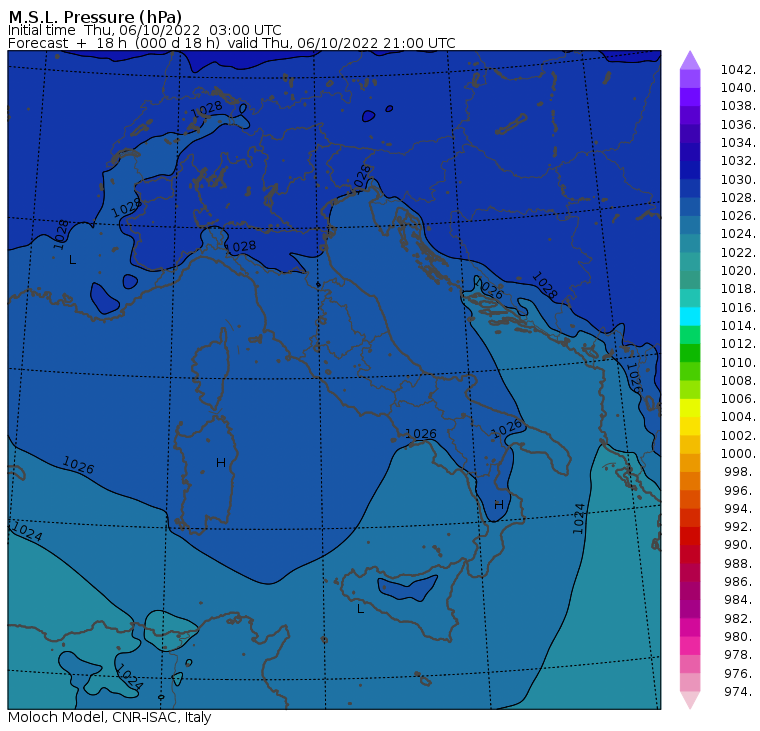Pick the cyan band between 1014 and 1016

[x=690, y=317]
